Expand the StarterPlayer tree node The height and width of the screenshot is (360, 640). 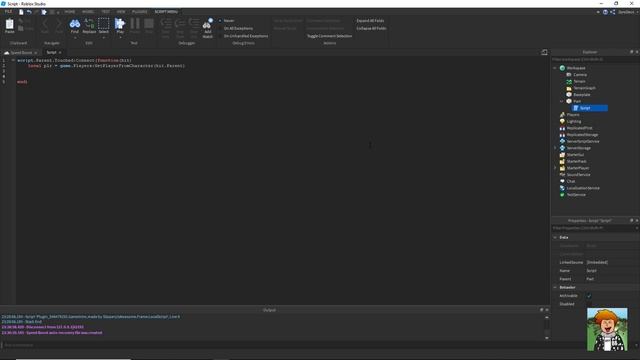point(555,168)
